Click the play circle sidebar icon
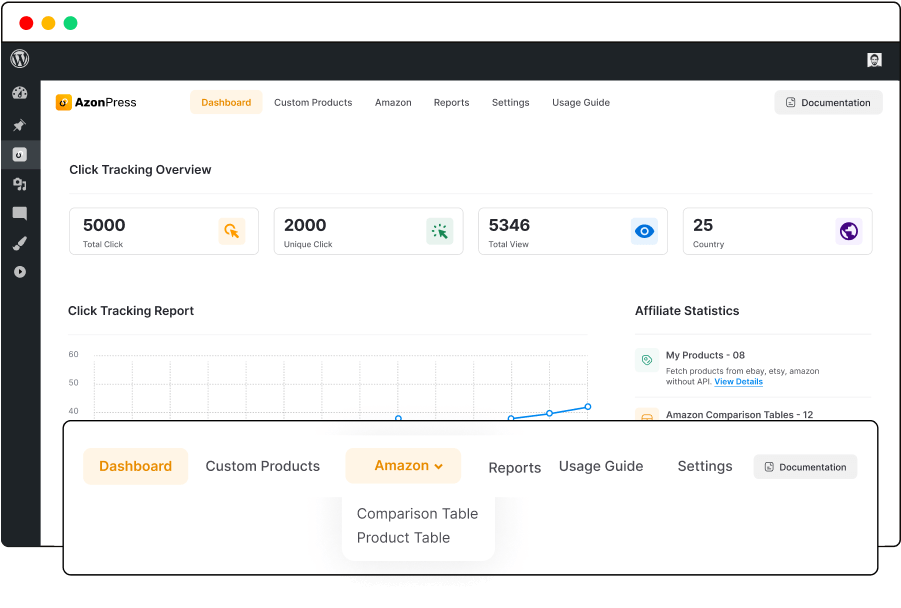901x608 pixels. click(20, 272)
